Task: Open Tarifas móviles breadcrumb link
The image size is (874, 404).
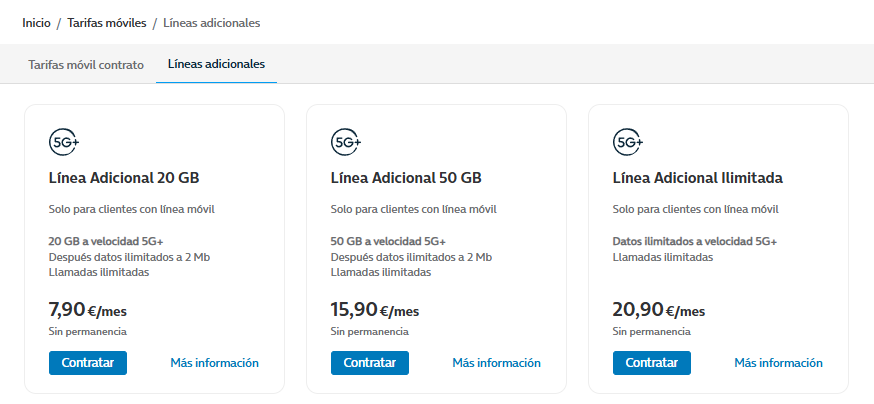Action: coord(106,22)
